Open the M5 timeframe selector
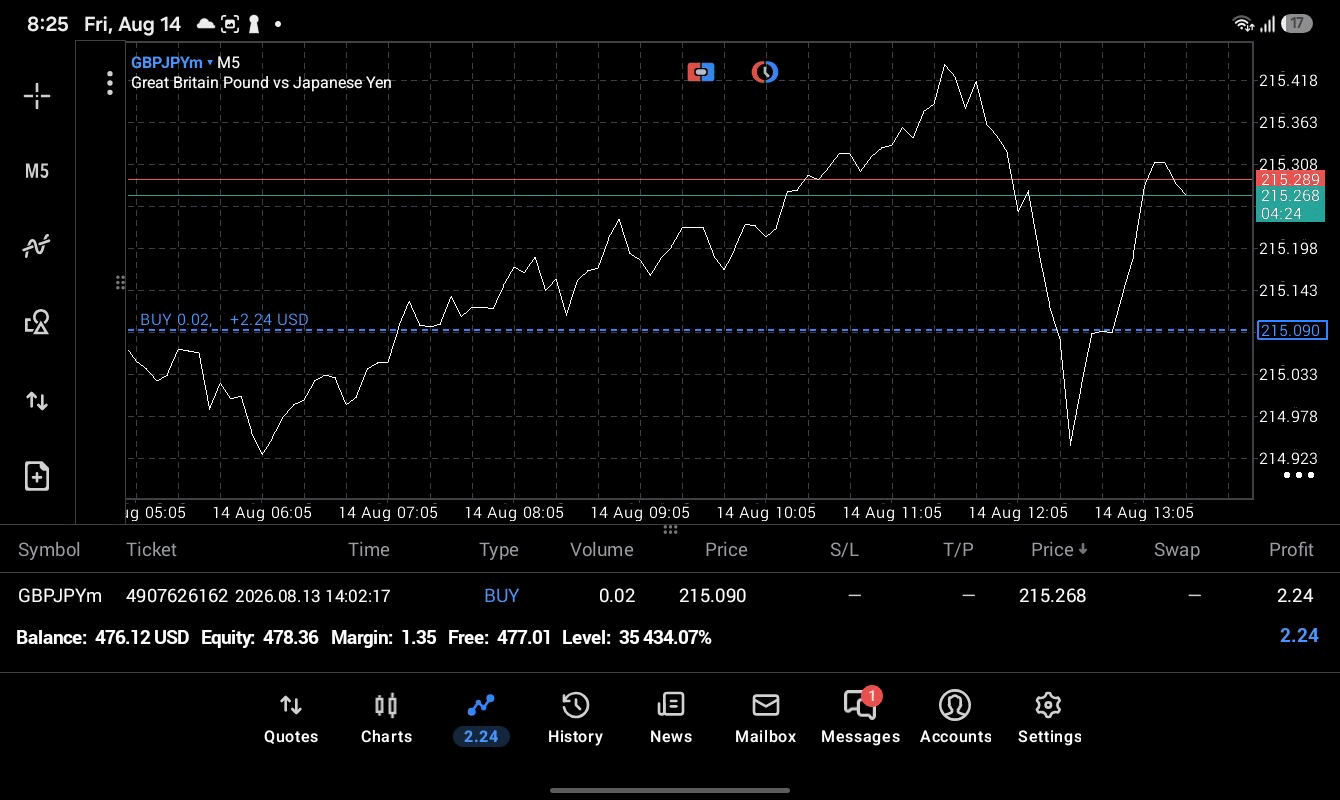 37,171
